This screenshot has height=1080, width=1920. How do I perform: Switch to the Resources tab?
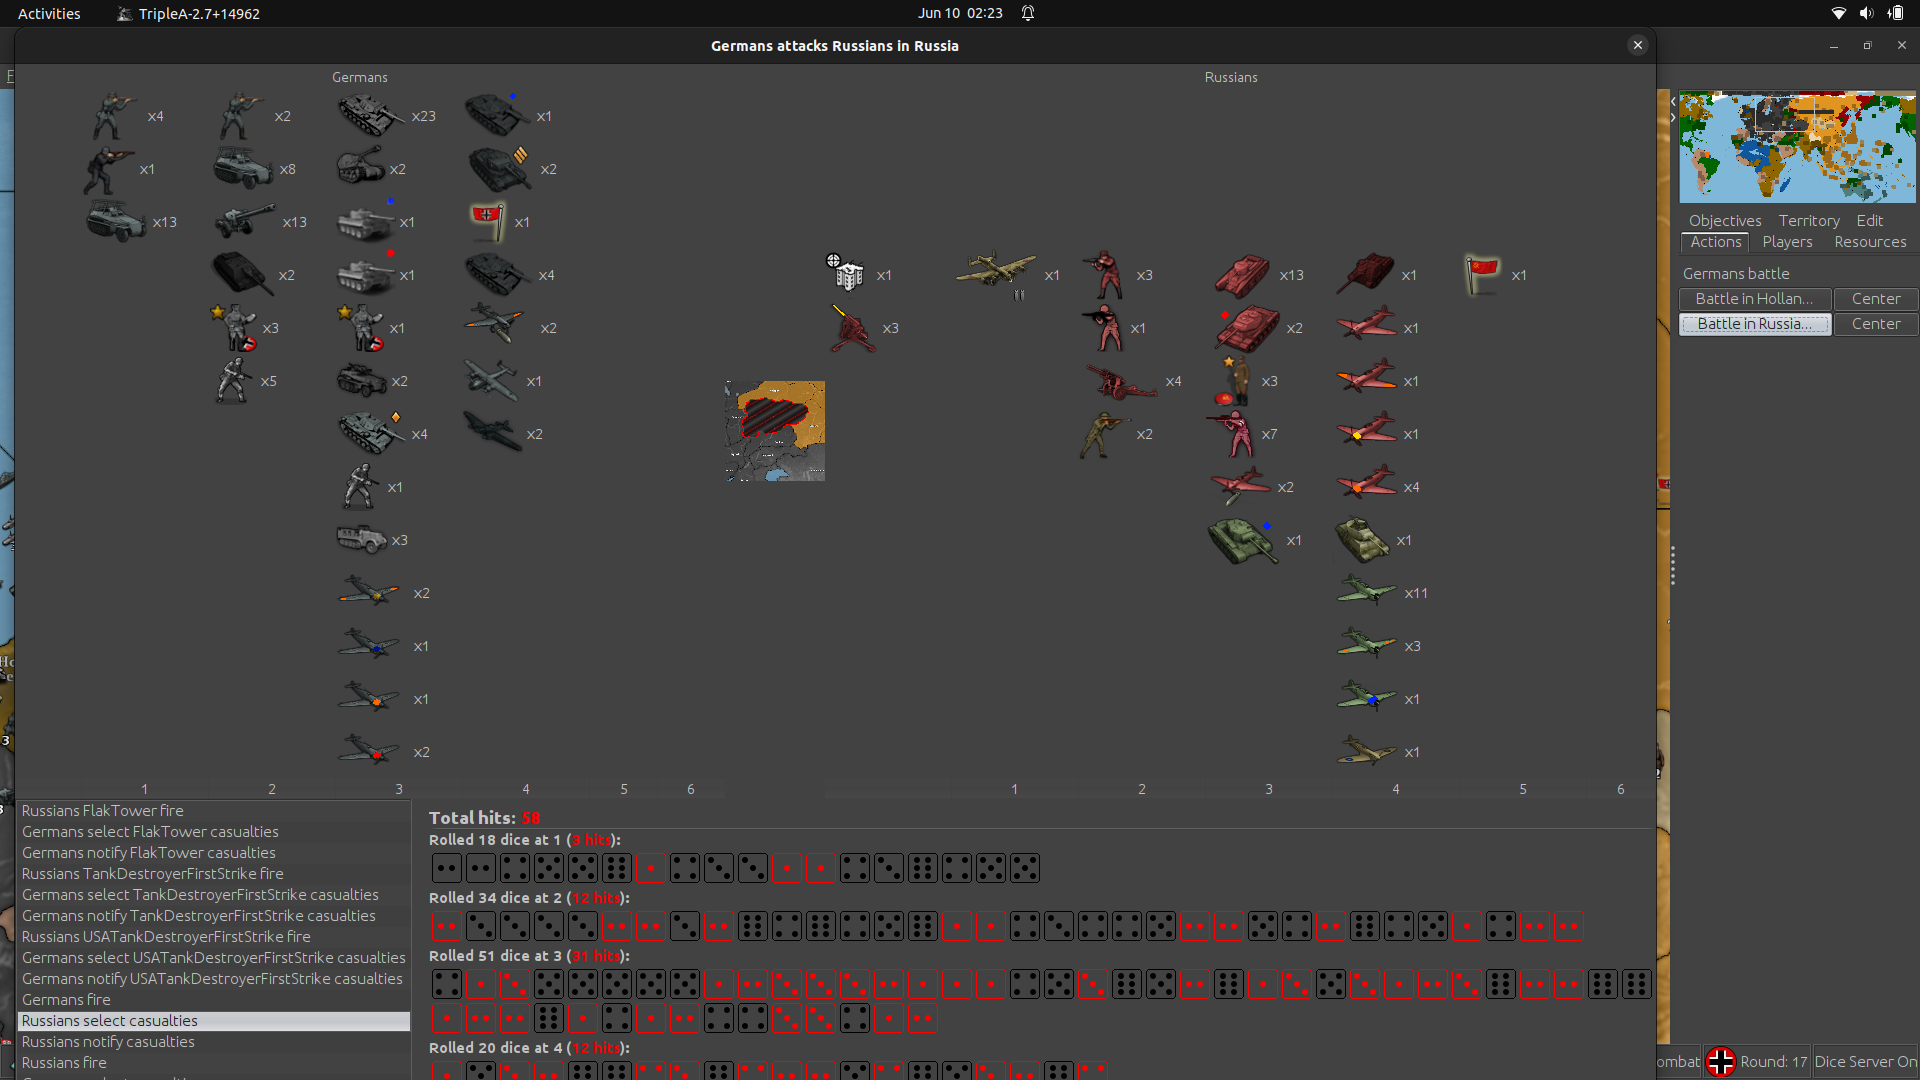coord(1870,242)
